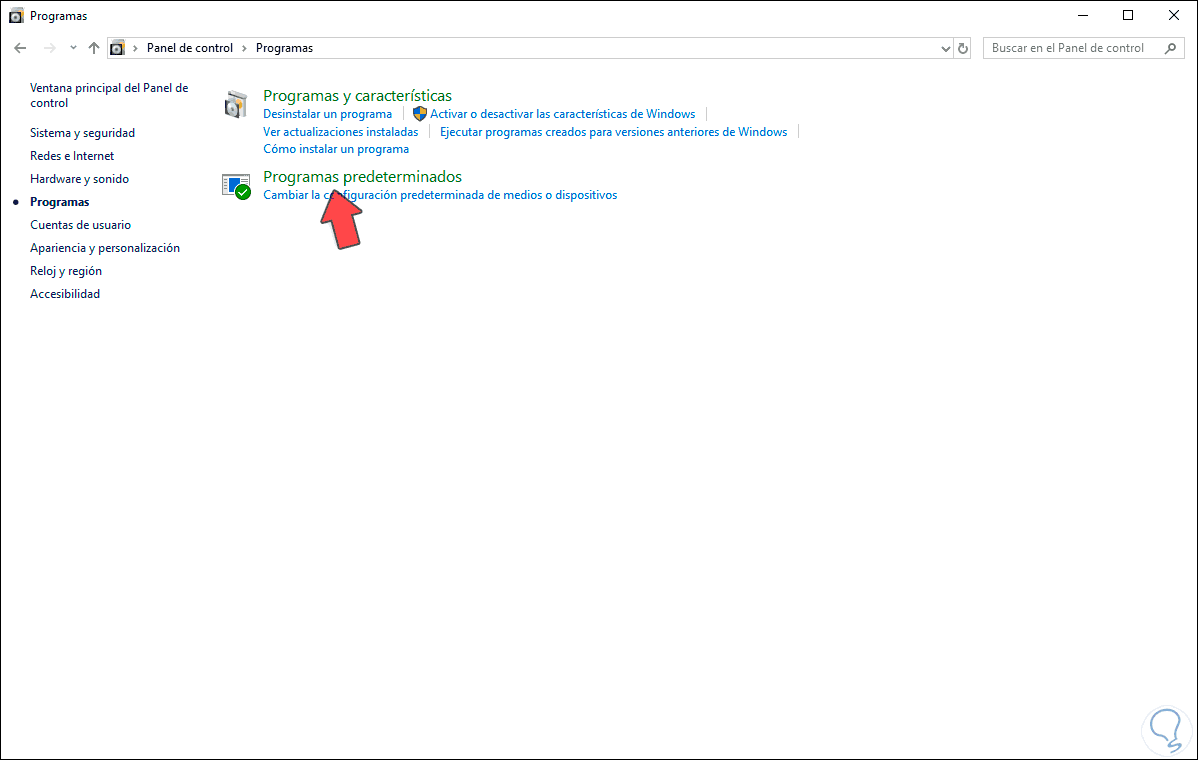Minimize the Programas window

[x=1083, y=15]
